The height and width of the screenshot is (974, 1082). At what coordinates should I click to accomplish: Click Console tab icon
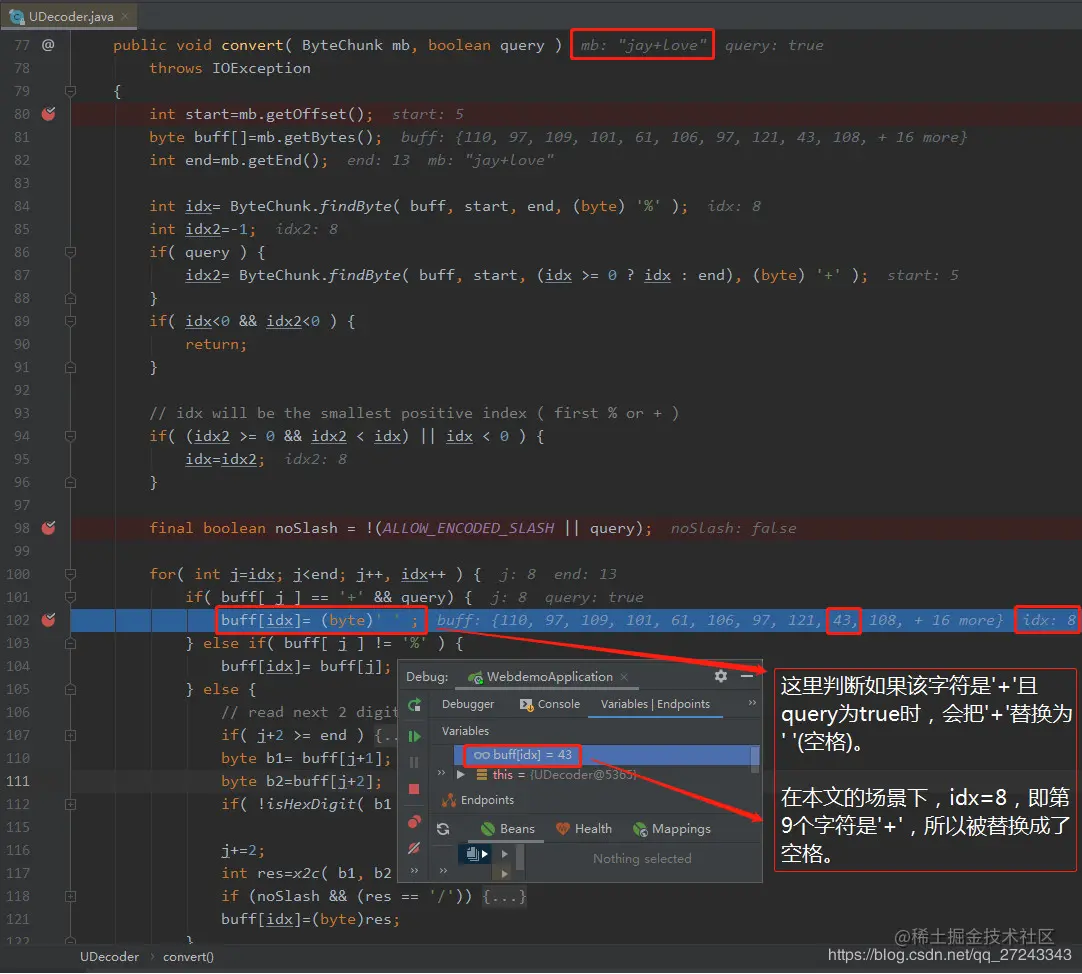pos(527,705)
